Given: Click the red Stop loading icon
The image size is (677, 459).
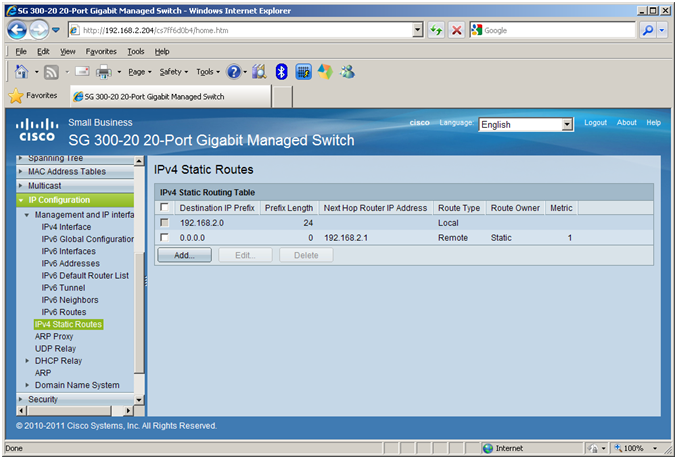Looking at the screenshot, I should 456,30.
